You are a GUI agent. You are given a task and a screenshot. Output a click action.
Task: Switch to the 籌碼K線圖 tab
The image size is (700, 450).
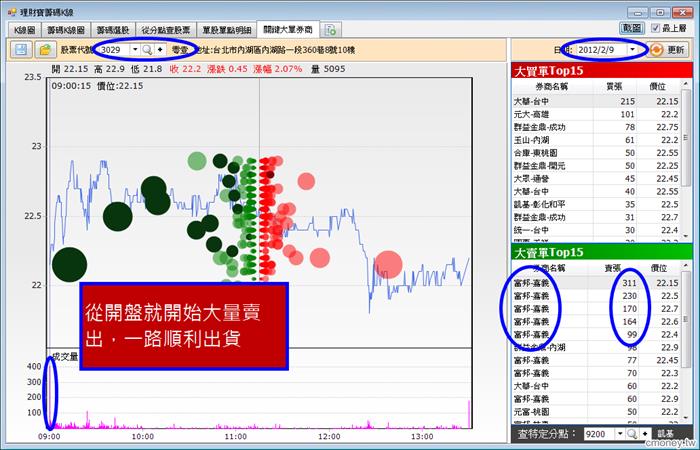click(x=66, y=30)
